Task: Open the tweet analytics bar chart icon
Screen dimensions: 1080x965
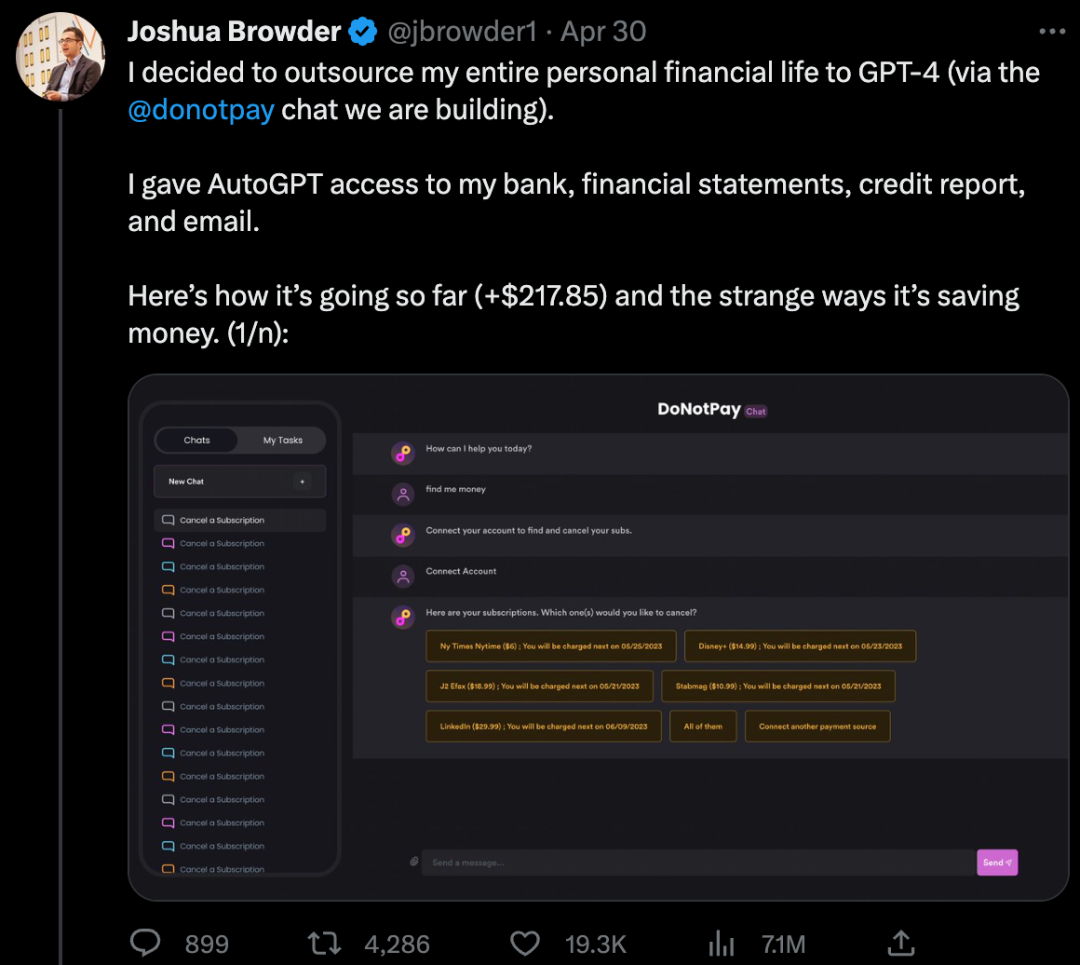Action: point(721,943)
